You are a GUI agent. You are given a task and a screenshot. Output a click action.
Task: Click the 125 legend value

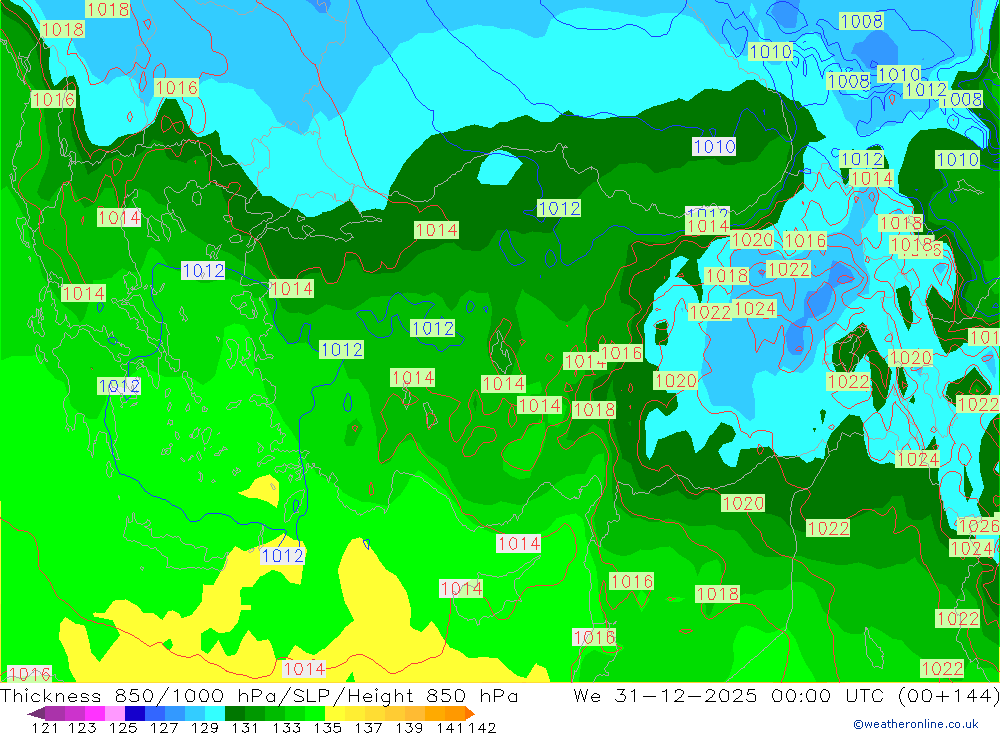(x=123, y=728)
